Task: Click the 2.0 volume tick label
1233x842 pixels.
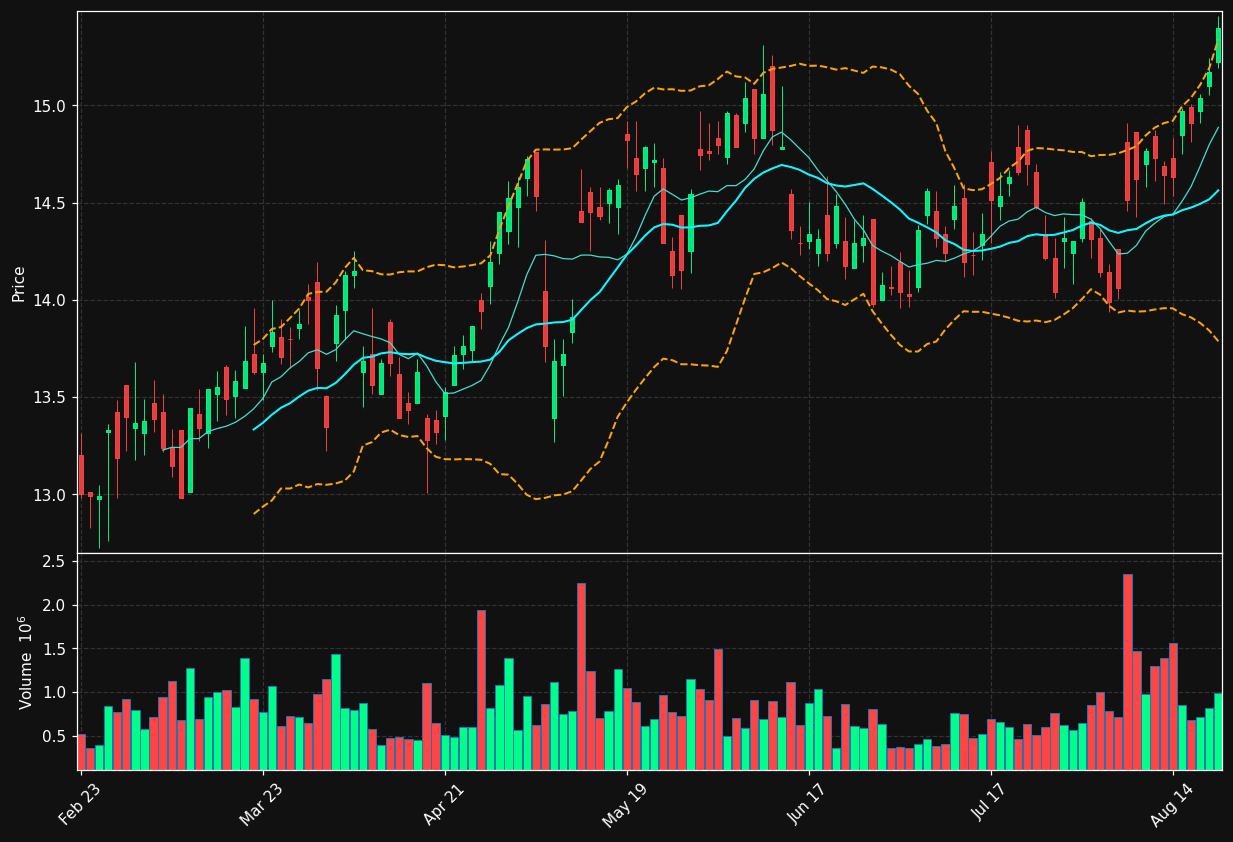Action: 55,605
